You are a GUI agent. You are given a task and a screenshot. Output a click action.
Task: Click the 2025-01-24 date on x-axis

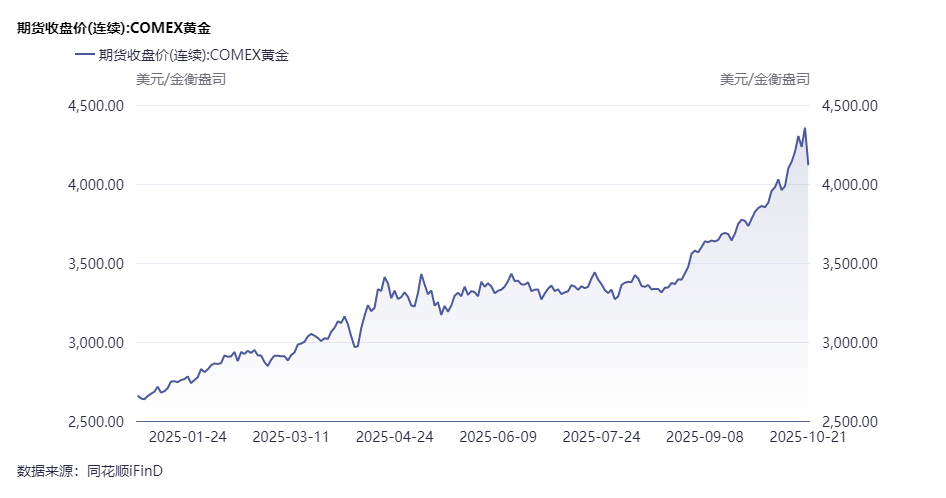tap(188, 436)
